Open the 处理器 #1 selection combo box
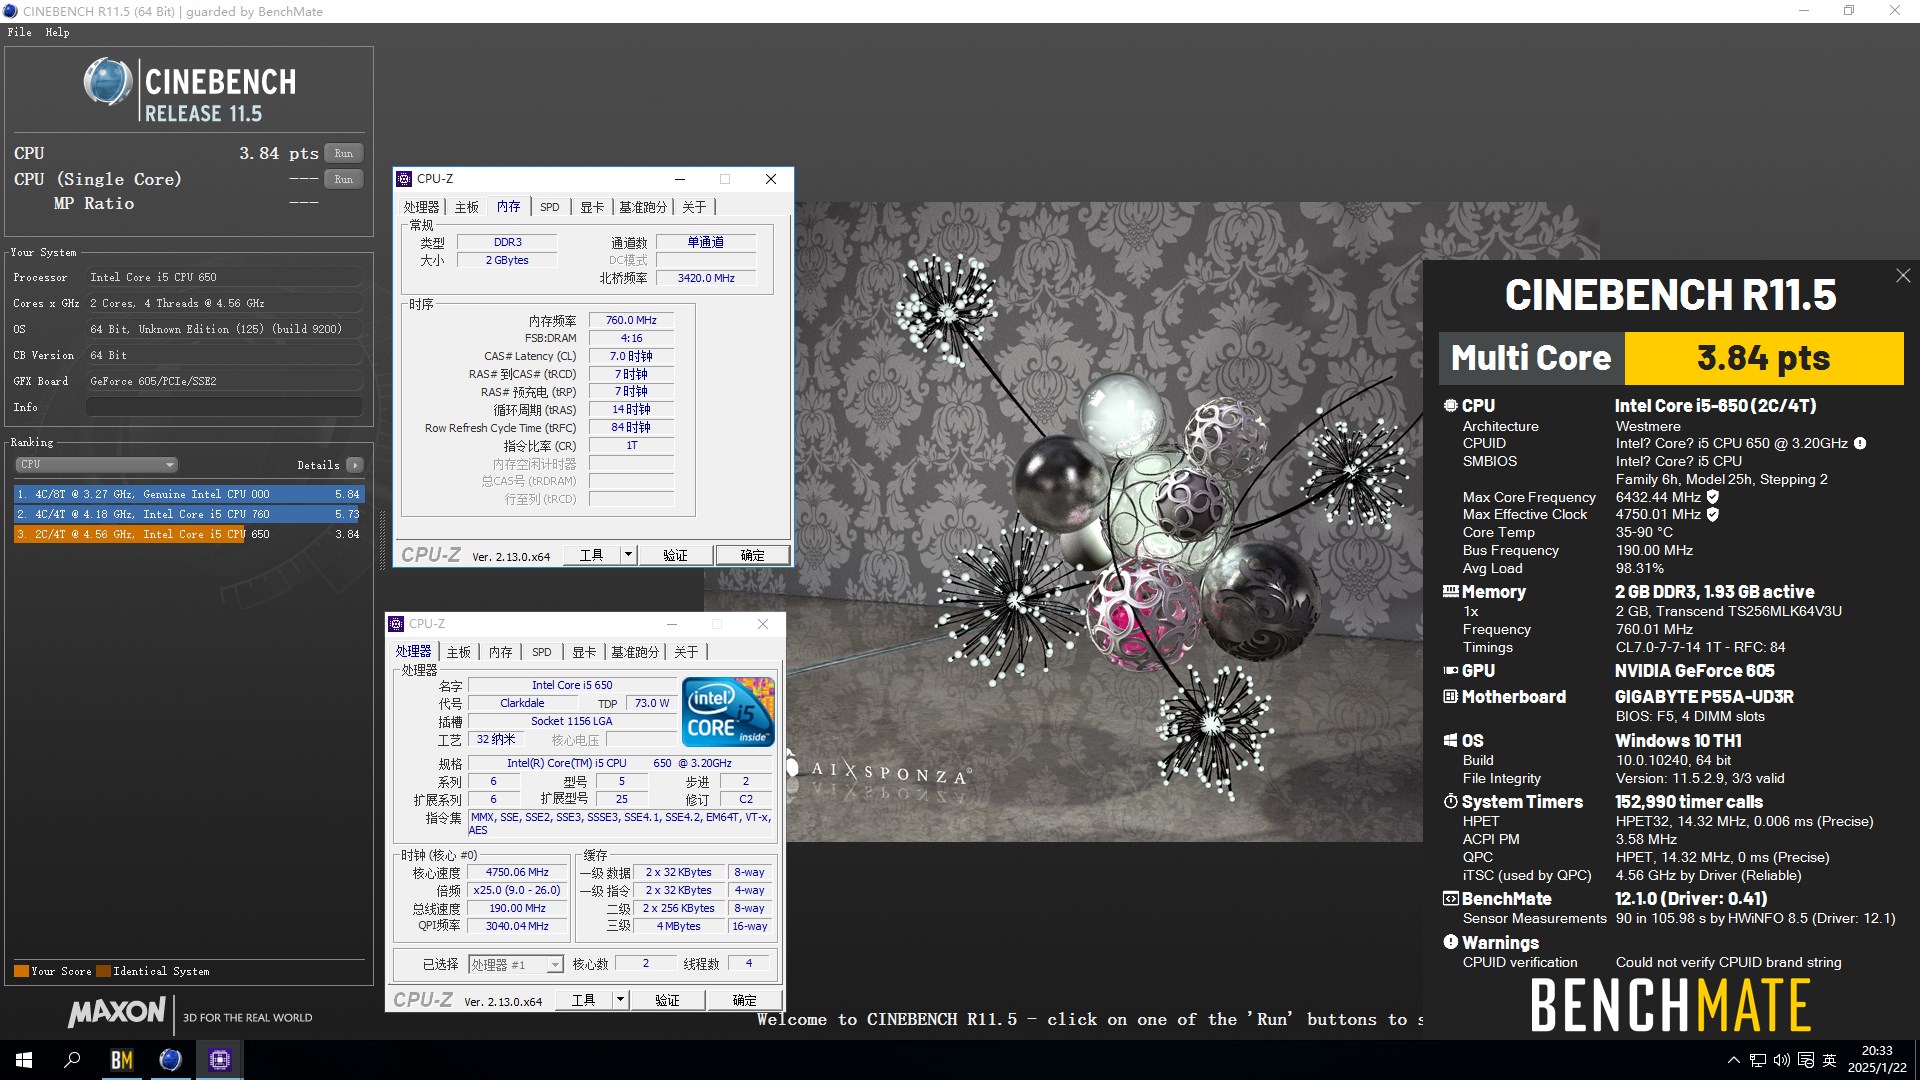 (516, 965)
